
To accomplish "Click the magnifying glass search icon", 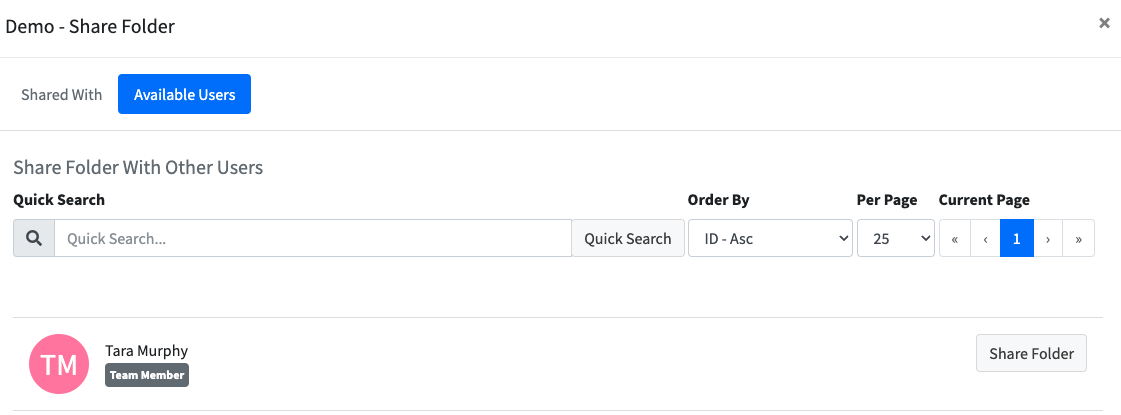I will click(34, 238).
